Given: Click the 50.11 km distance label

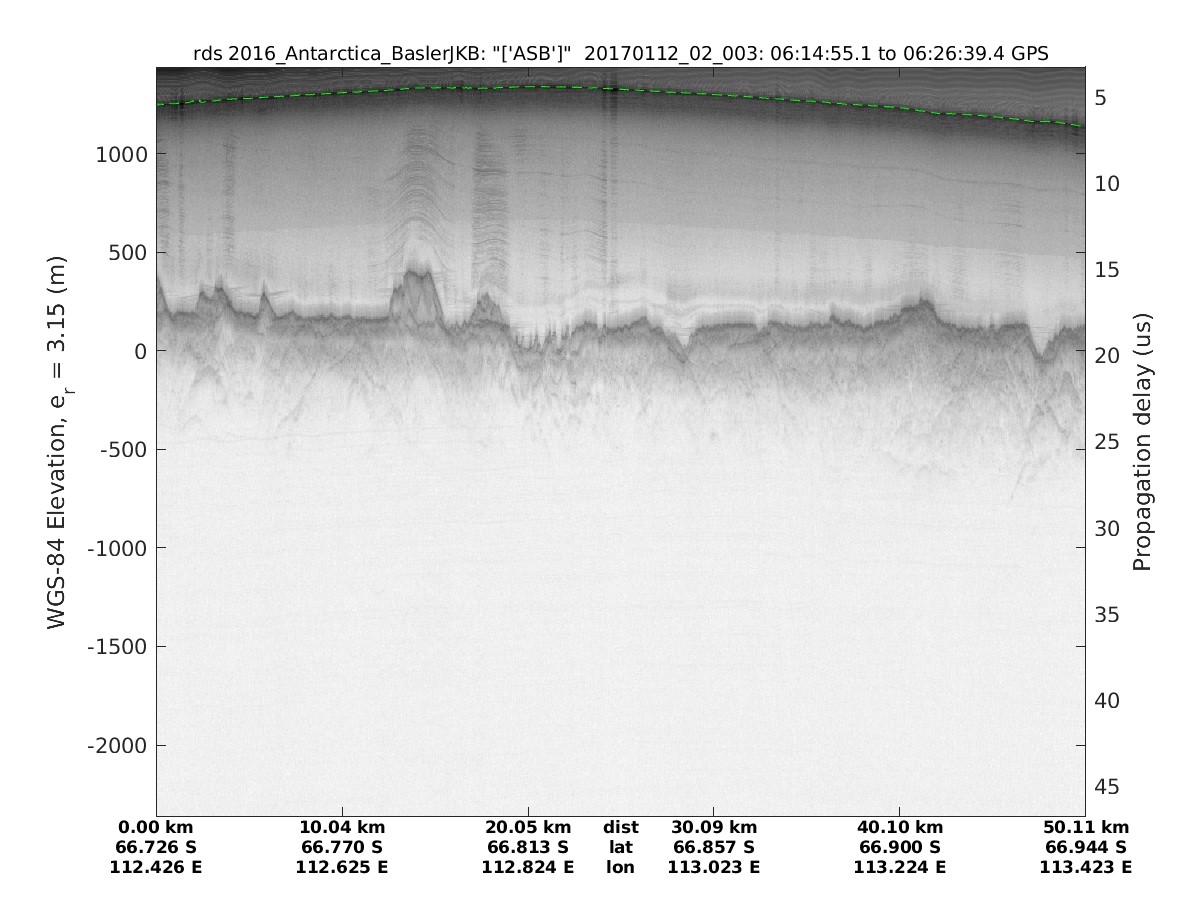Looking at the screenshot, I should pyautogui.click(x=1086, y=828).
